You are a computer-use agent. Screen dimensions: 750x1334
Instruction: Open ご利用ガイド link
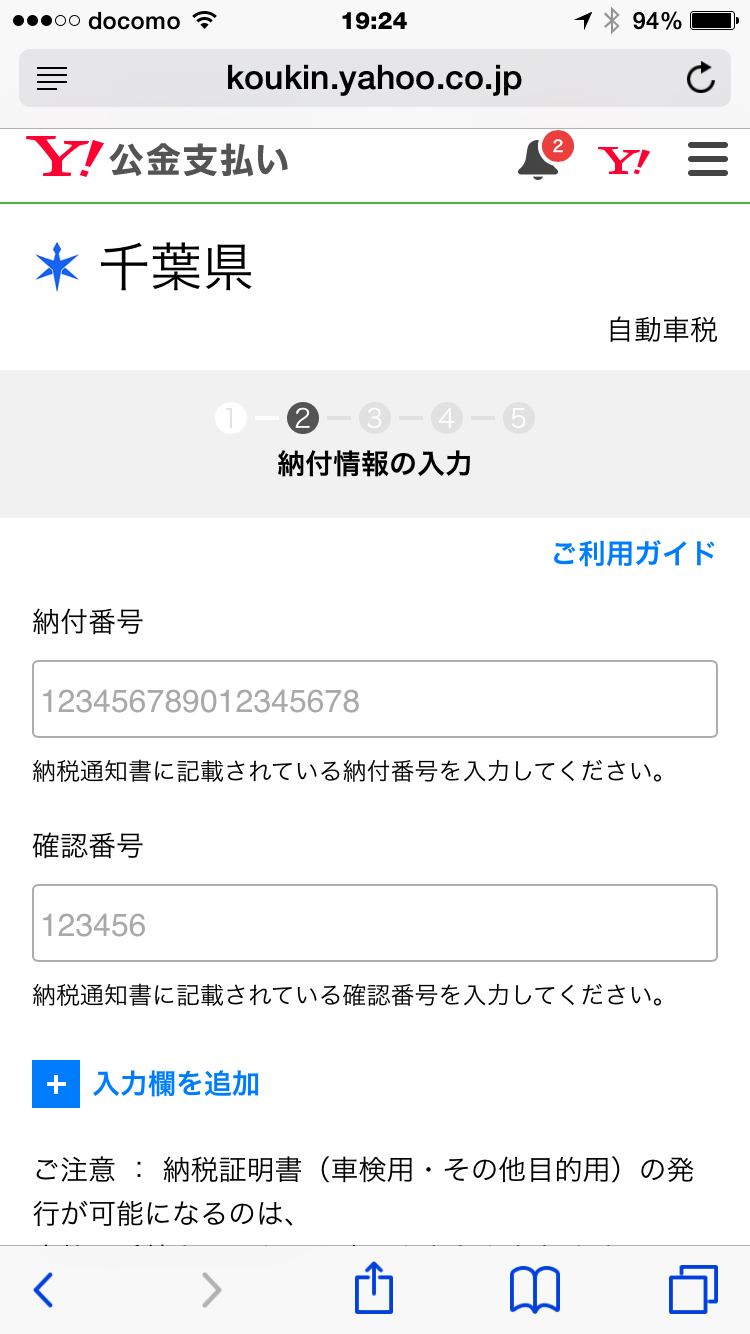tap(634, 552)
